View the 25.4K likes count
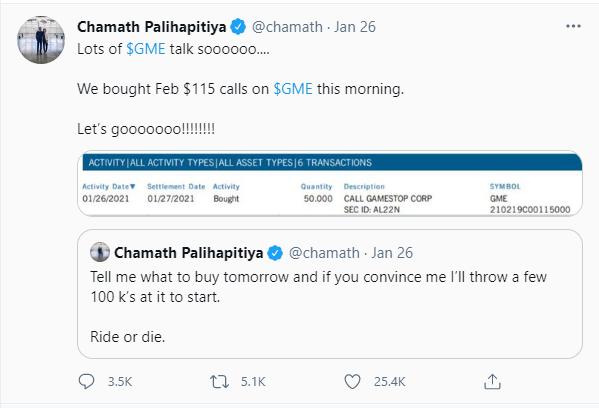This screenshot has height=408, width=599. (x=390, y=382)
